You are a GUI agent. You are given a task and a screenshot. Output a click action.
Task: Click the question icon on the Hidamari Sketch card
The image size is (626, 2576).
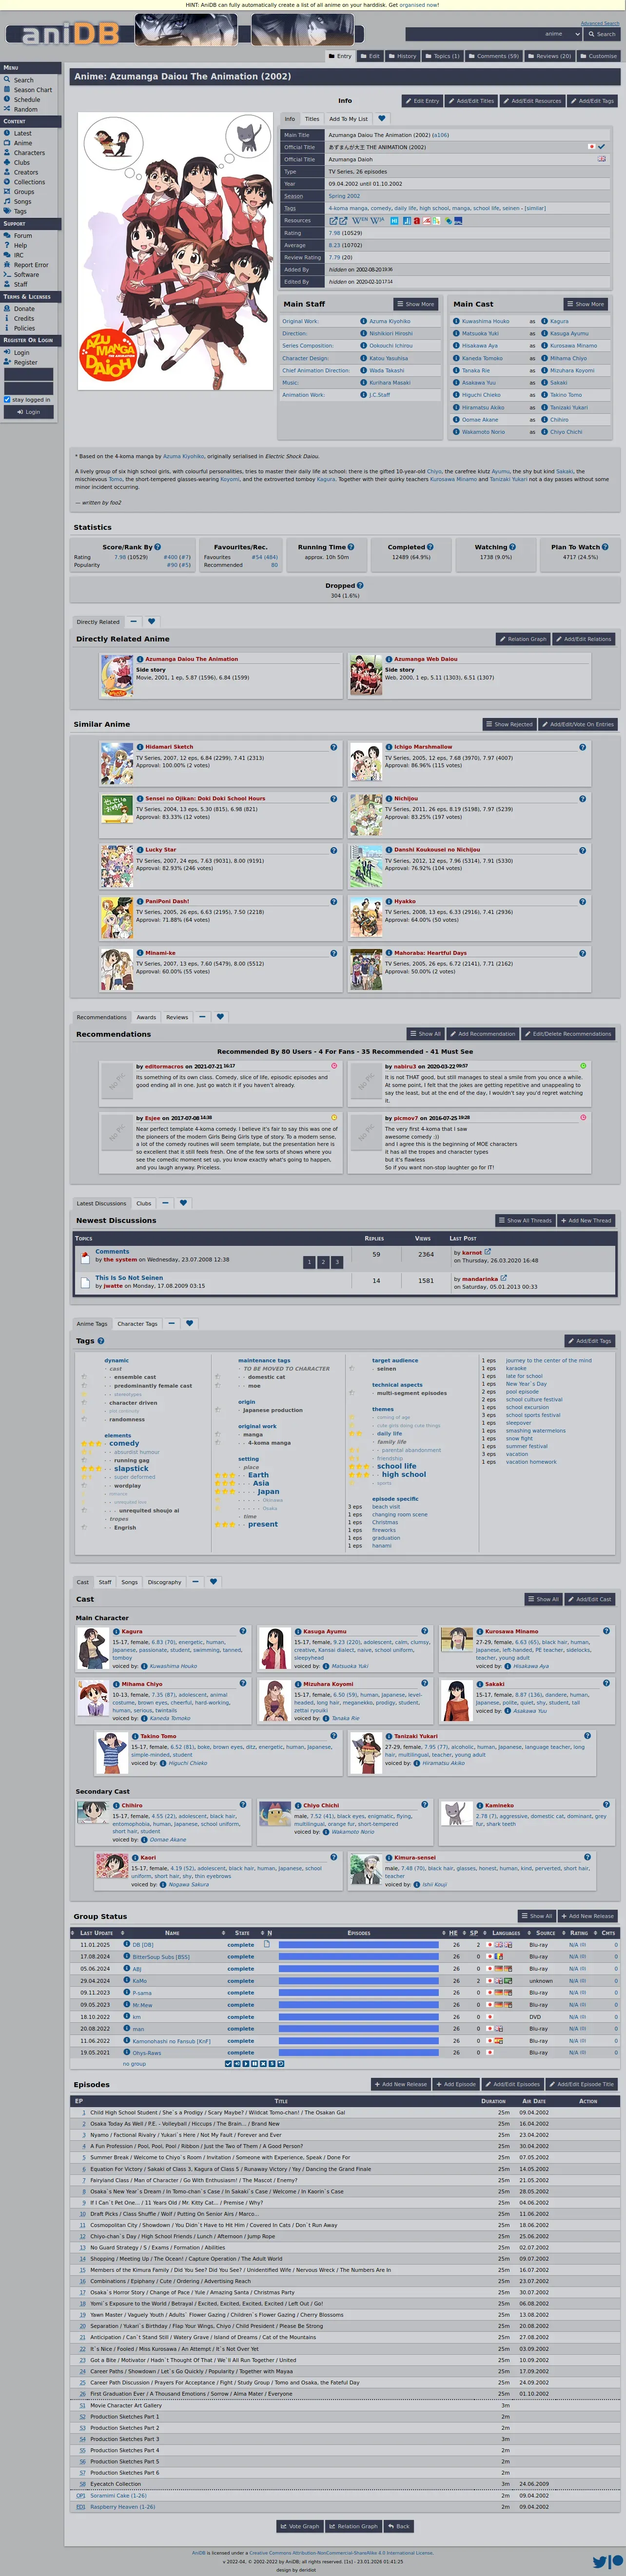(x=334, y=747)
